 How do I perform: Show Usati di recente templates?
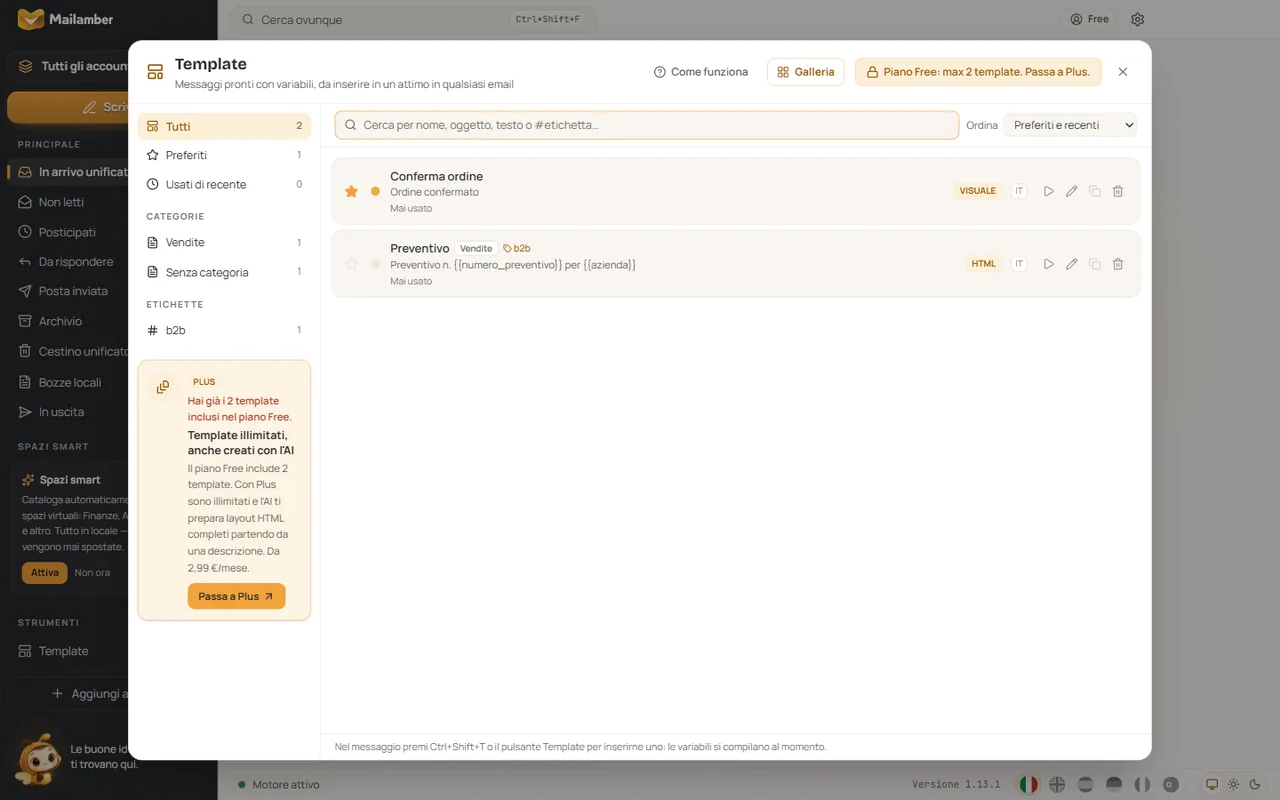(224, 184)
